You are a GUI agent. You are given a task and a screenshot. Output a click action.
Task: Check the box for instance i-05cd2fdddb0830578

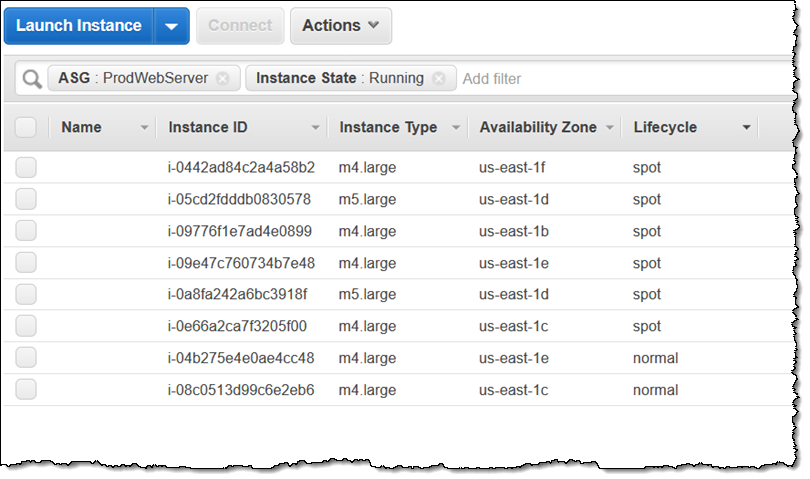[26, 199]
